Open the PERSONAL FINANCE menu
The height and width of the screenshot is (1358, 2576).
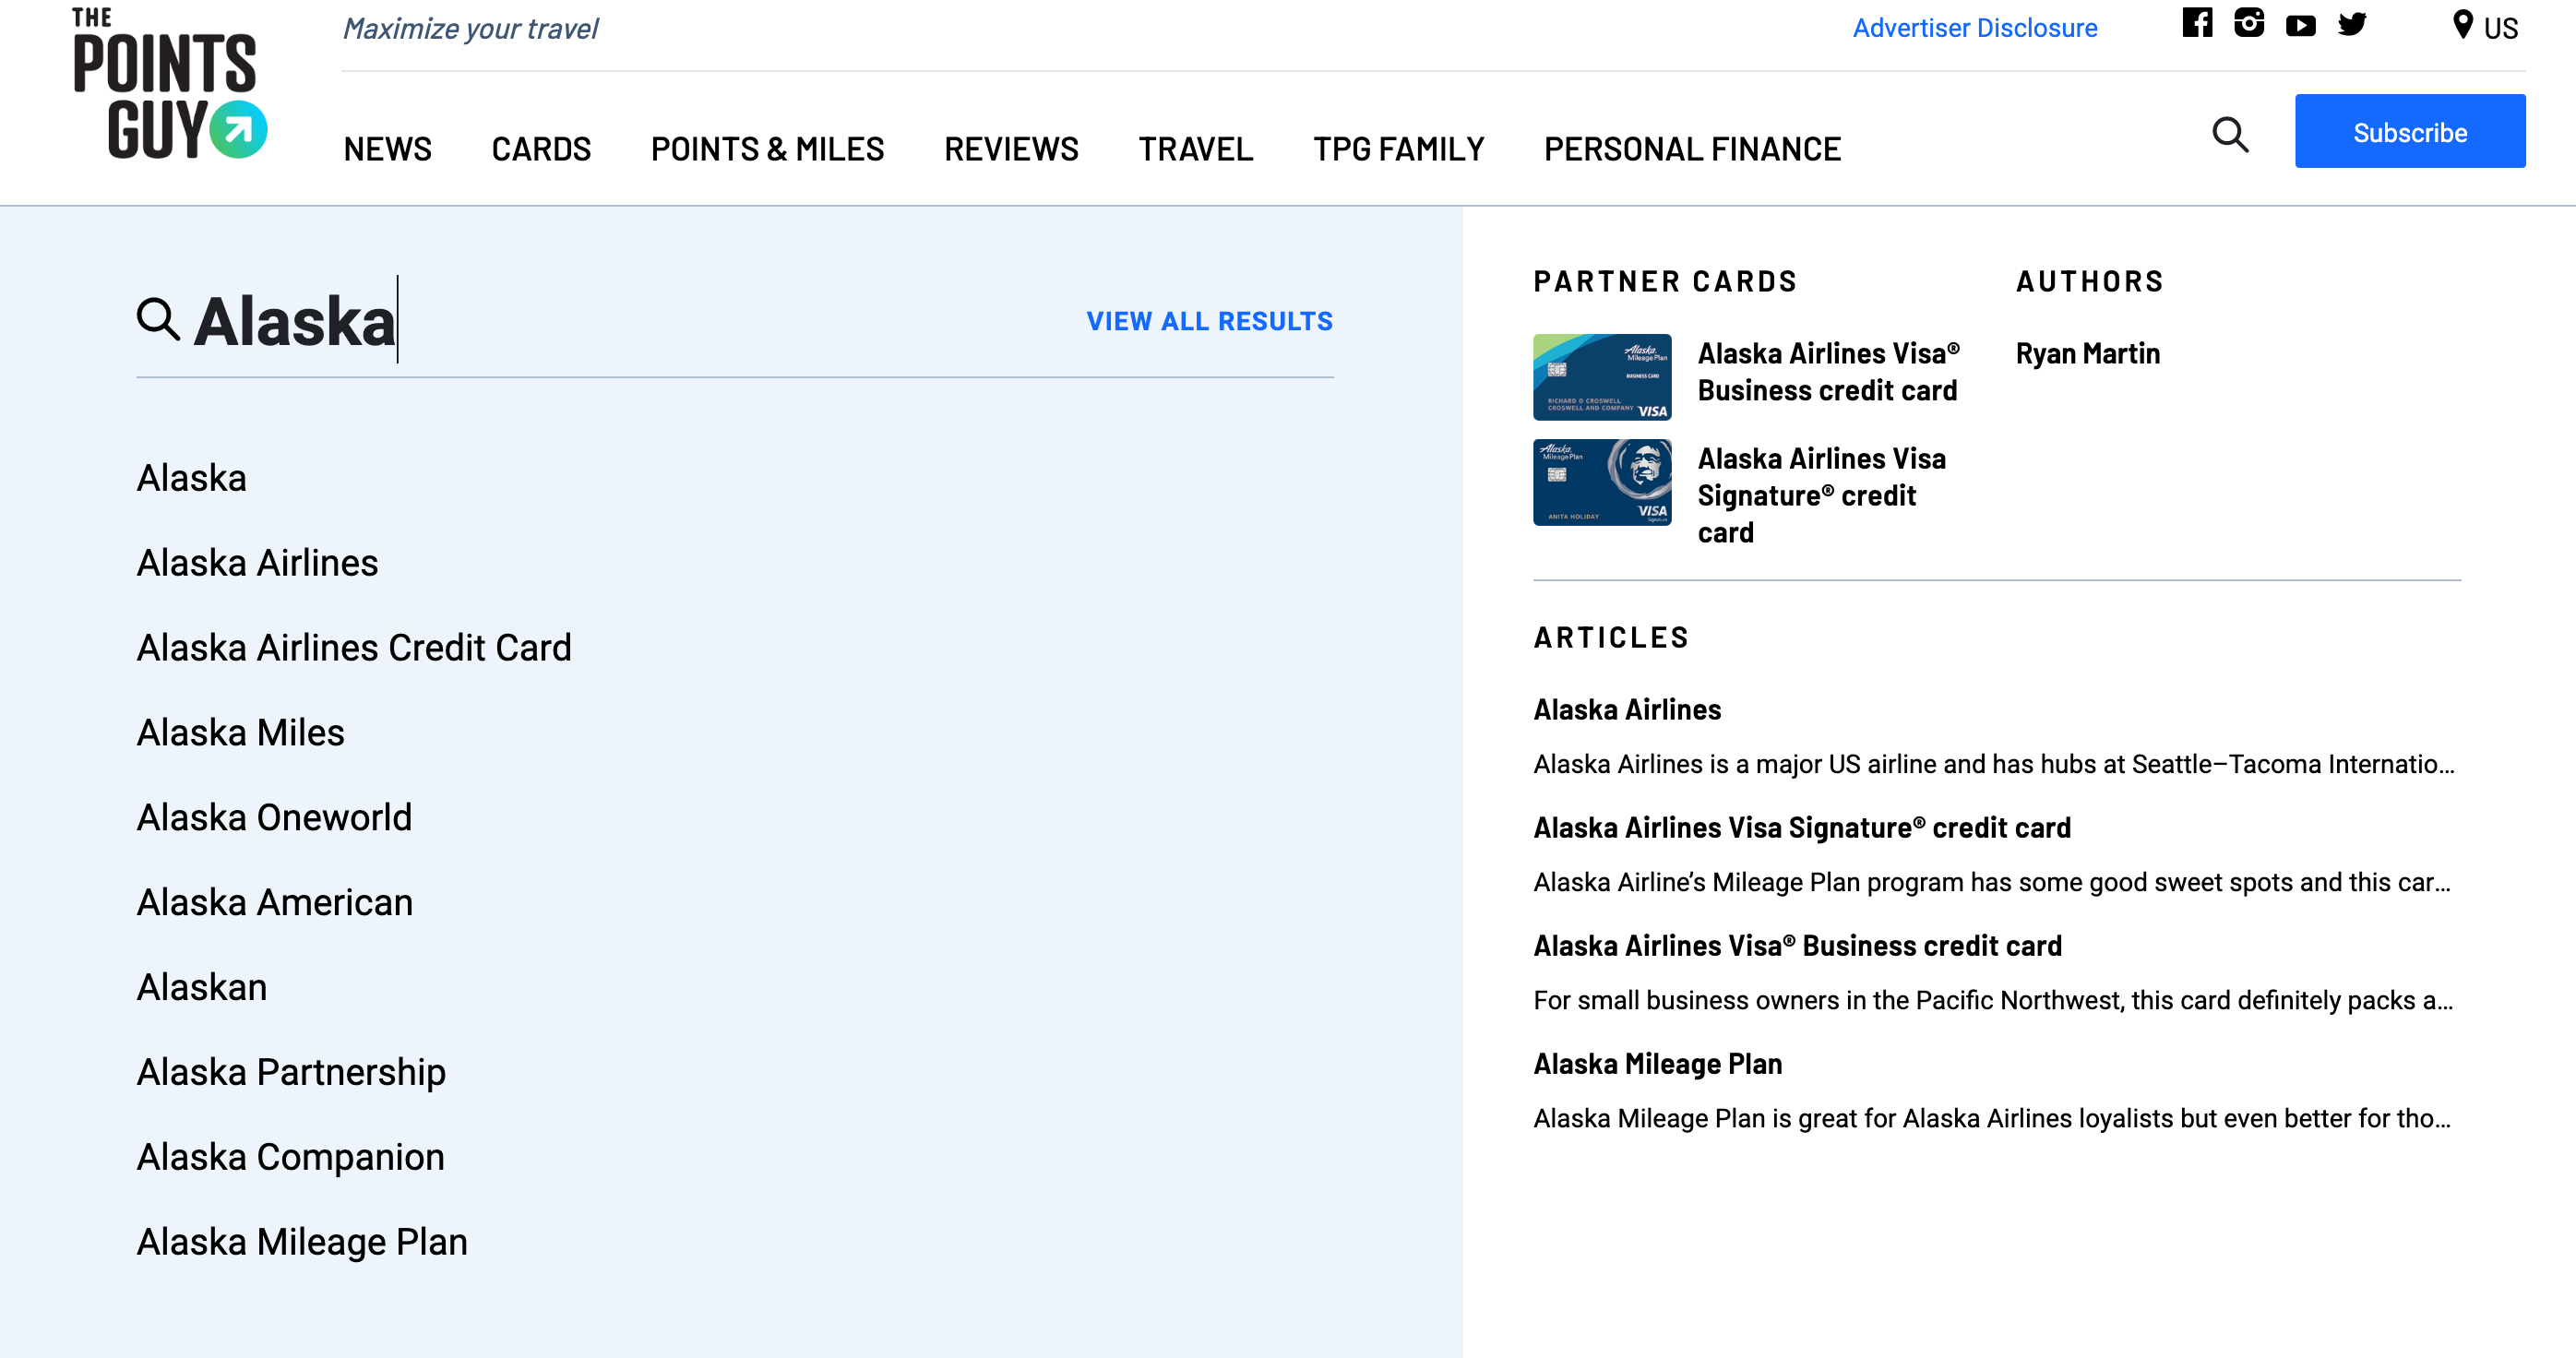pyautogui.click(x=1692, y=149)
